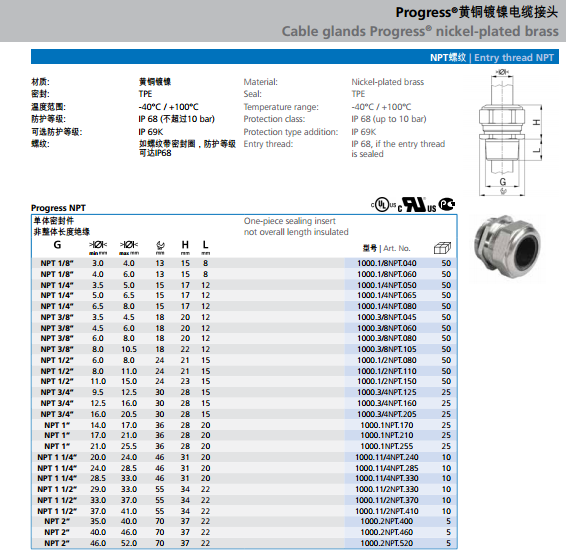566x554 pixels.
Task: Click article number 1000.11/4NPT.240
Action: click(387, 457)
